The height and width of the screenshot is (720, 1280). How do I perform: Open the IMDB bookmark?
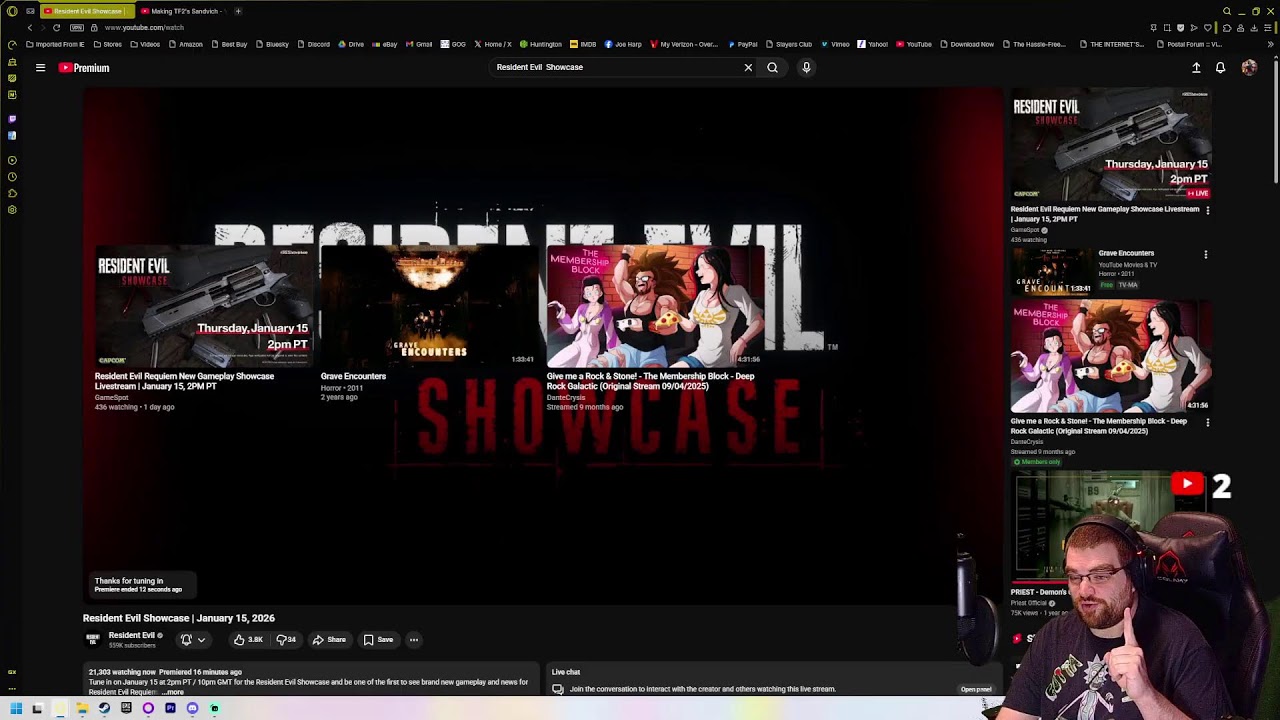[583, 44]
